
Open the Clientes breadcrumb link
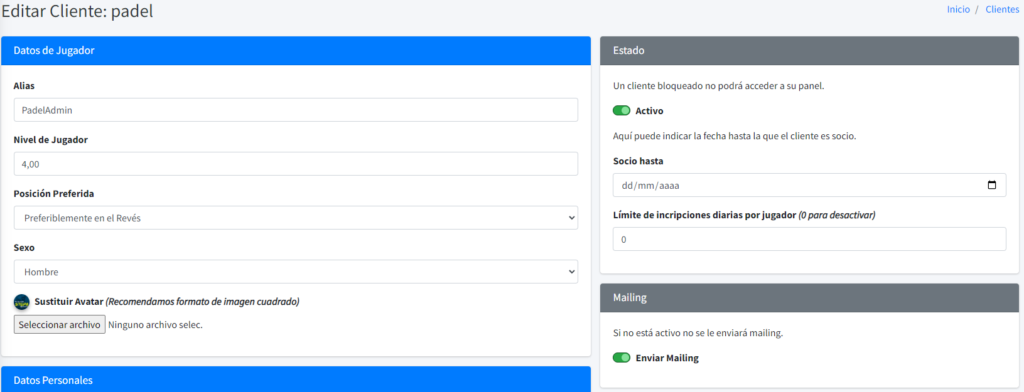point(1002,10)
